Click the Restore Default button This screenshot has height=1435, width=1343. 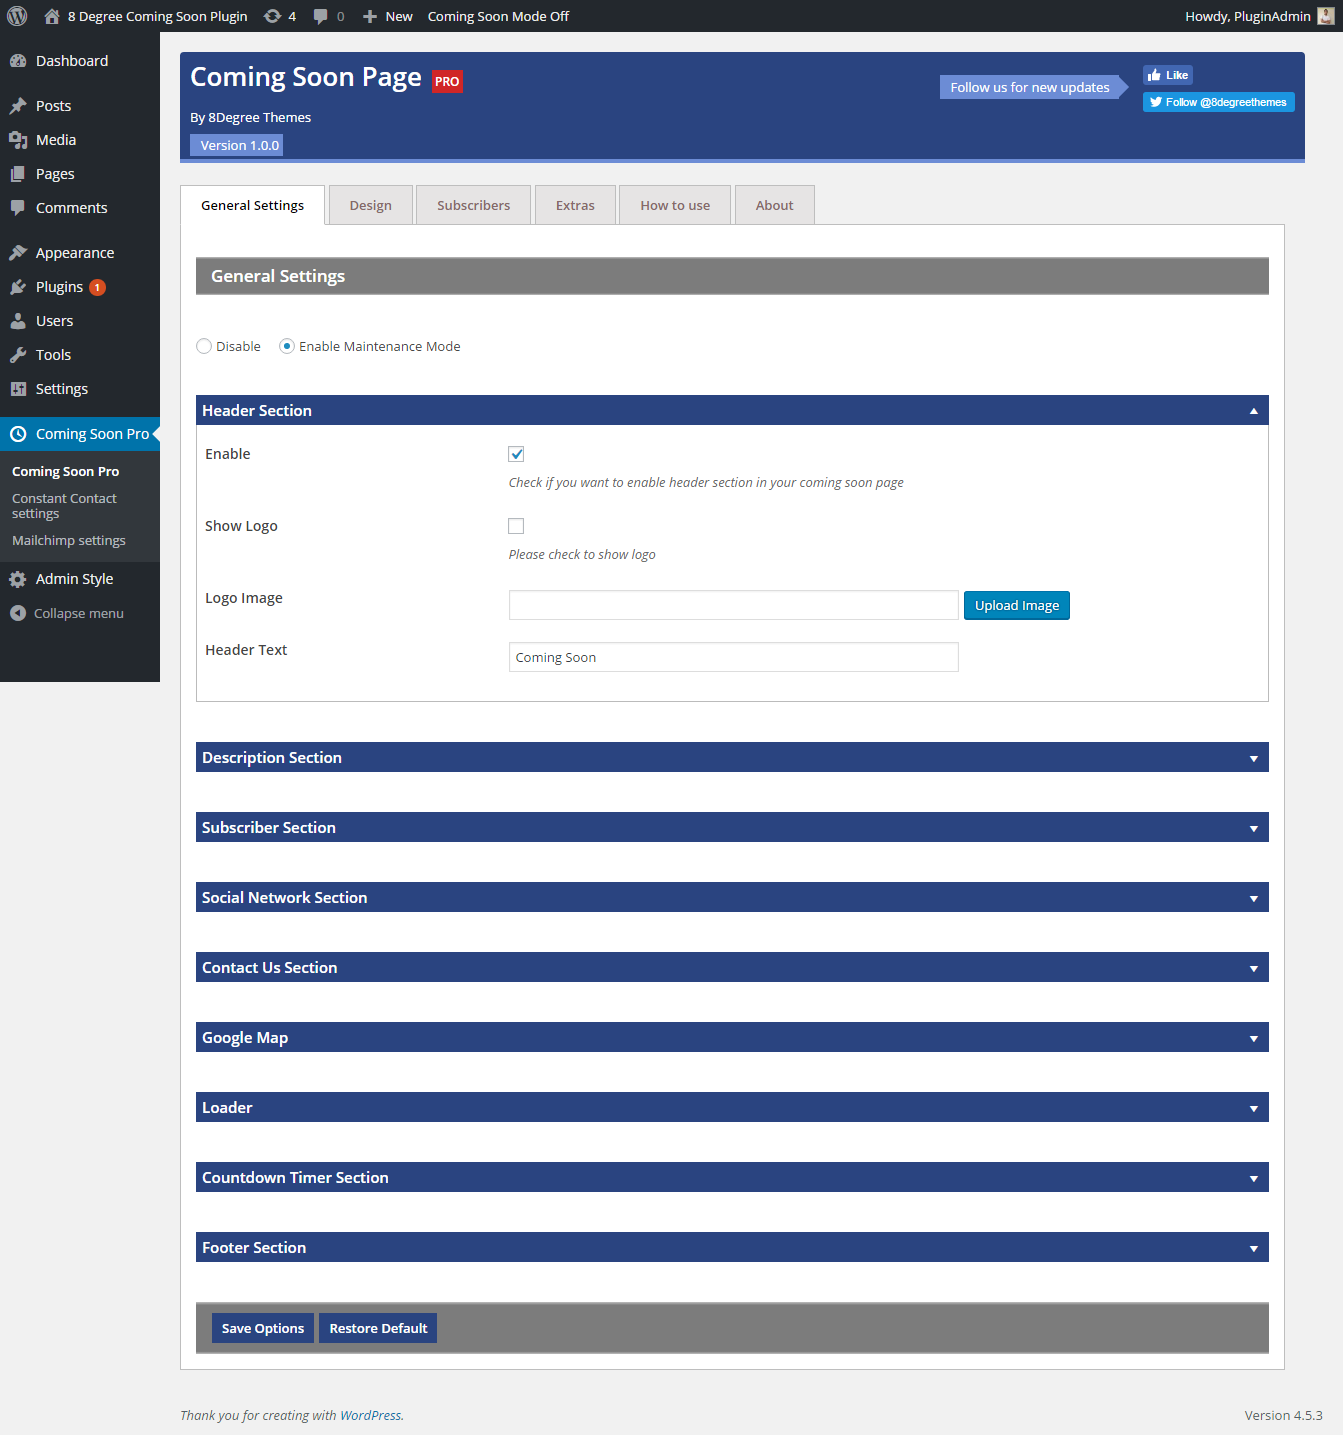(378, 1328)
